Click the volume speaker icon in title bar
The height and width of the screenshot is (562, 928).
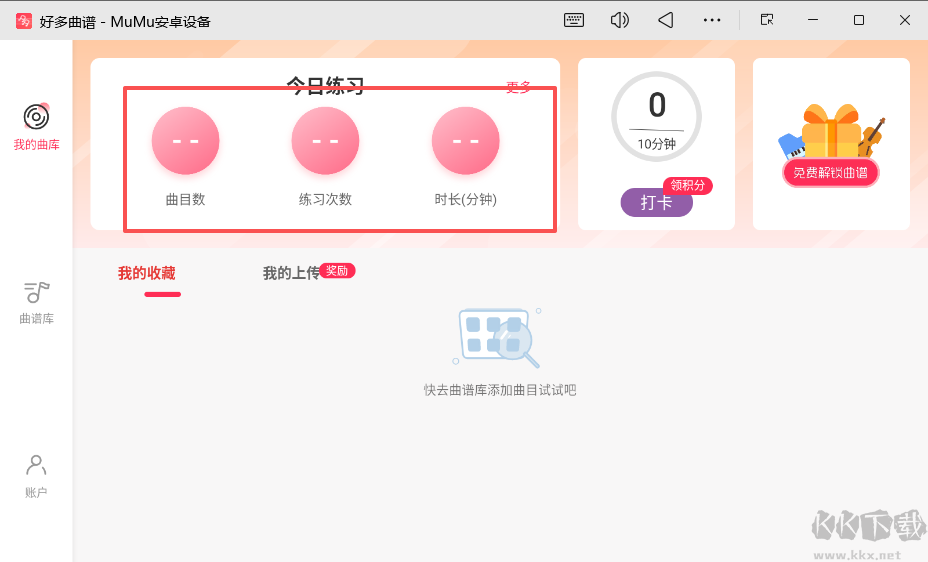tap(619, 20)
